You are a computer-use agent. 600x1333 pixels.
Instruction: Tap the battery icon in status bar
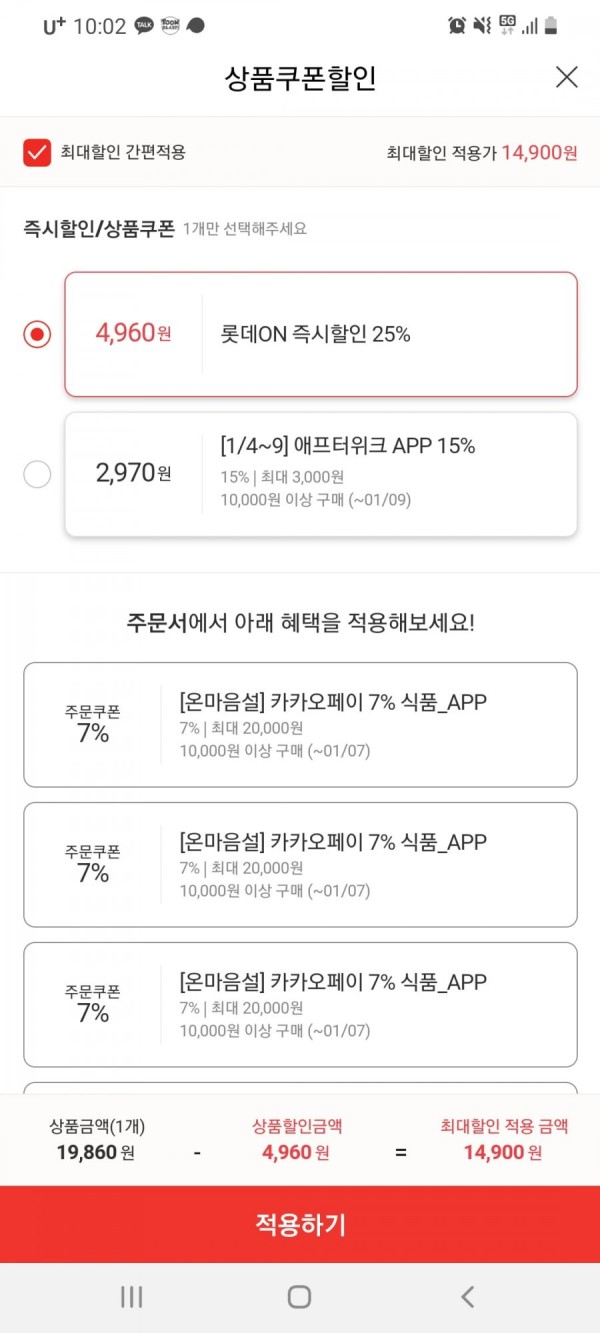pos(551,26)
